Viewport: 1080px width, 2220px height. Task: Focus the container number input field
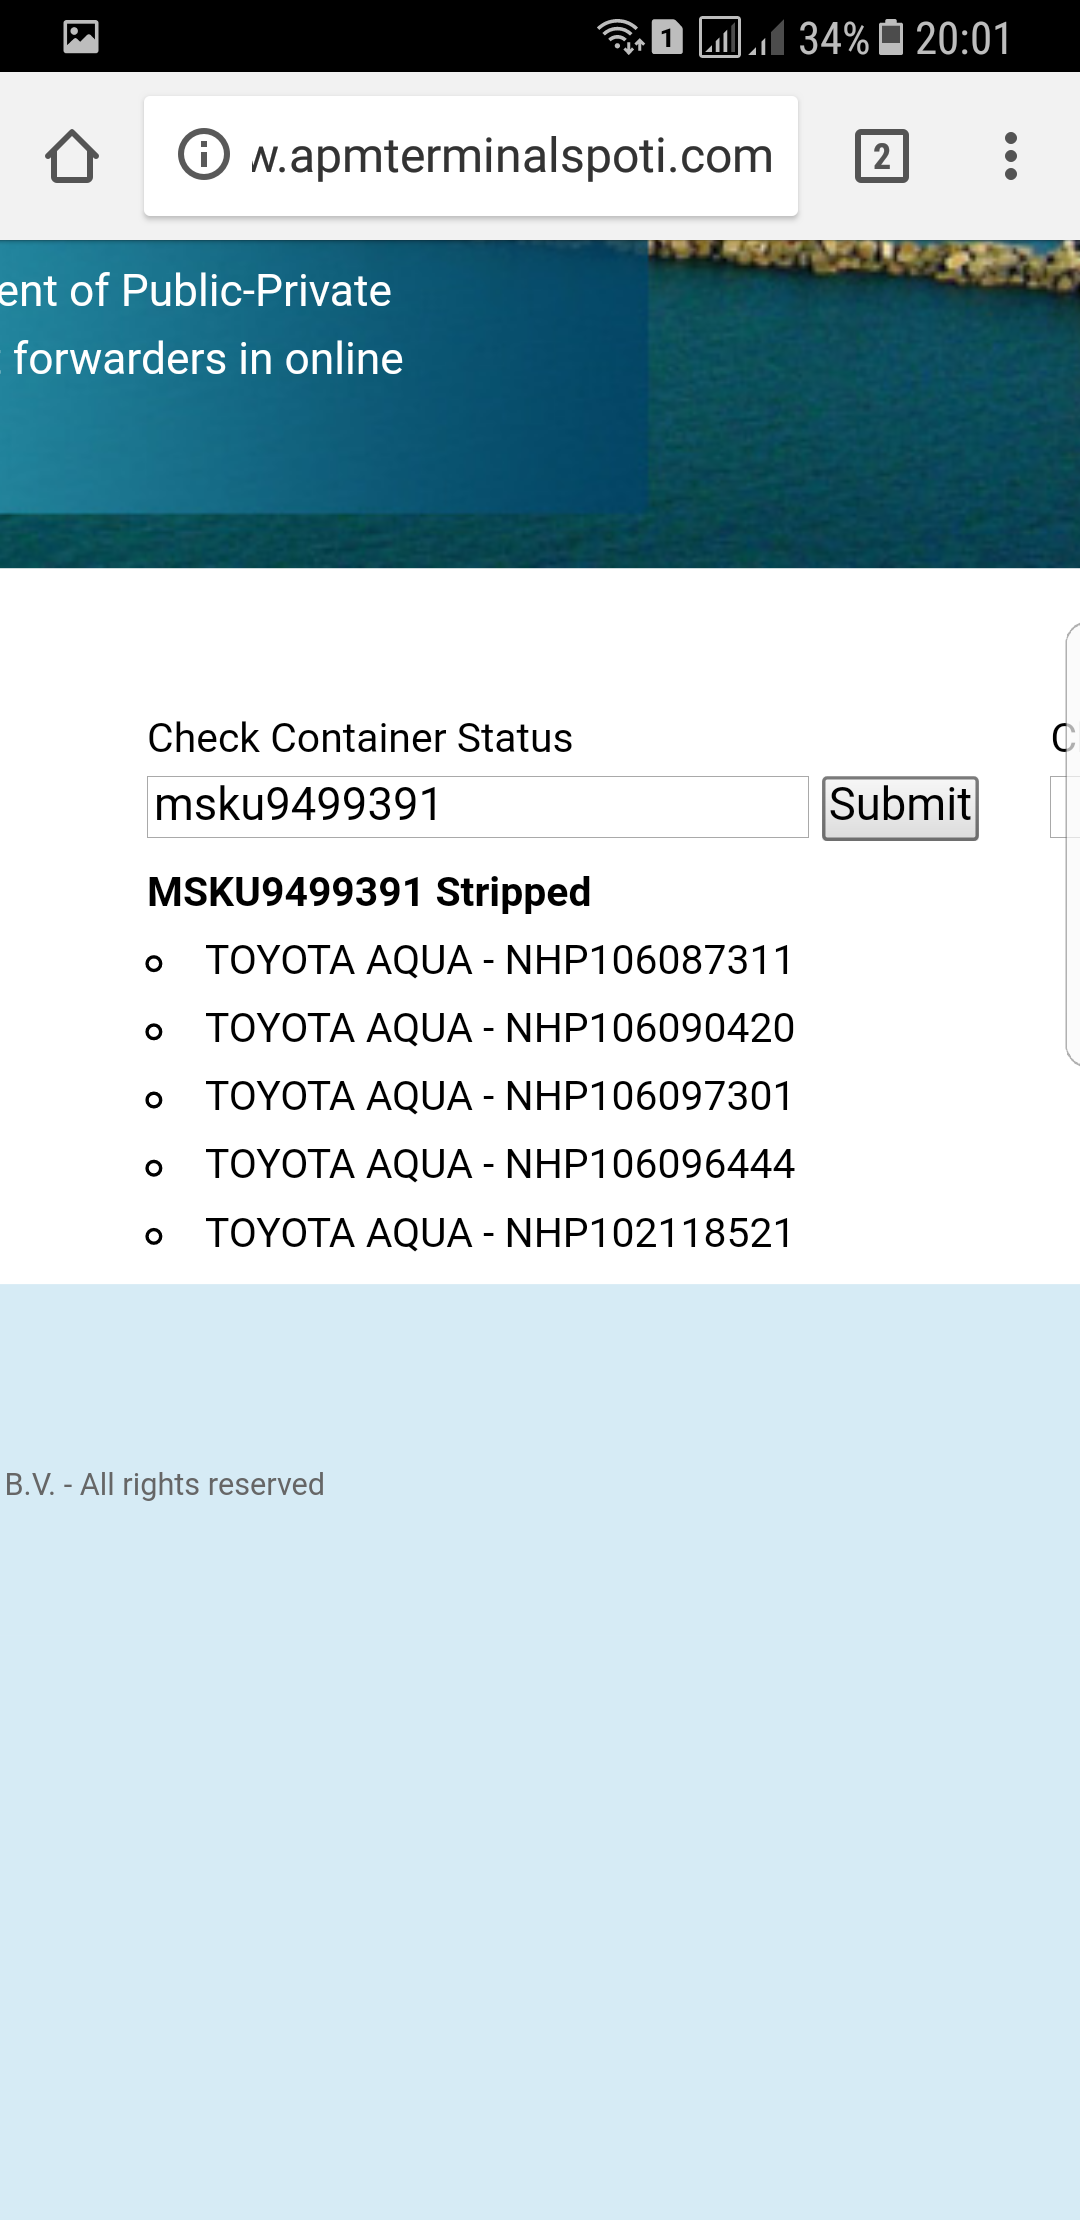(477, 806)
